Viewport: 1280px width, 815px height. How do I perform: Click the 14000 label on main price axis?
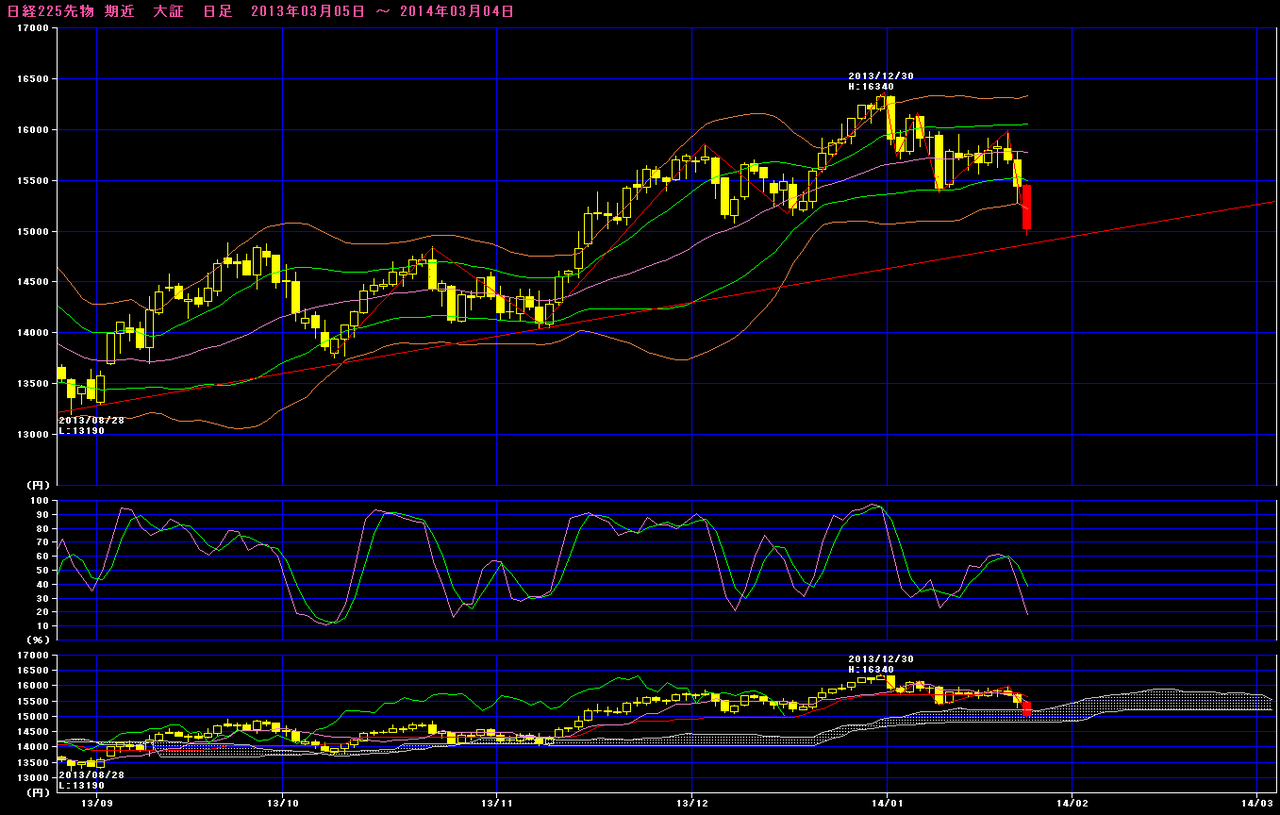(34, 333)
